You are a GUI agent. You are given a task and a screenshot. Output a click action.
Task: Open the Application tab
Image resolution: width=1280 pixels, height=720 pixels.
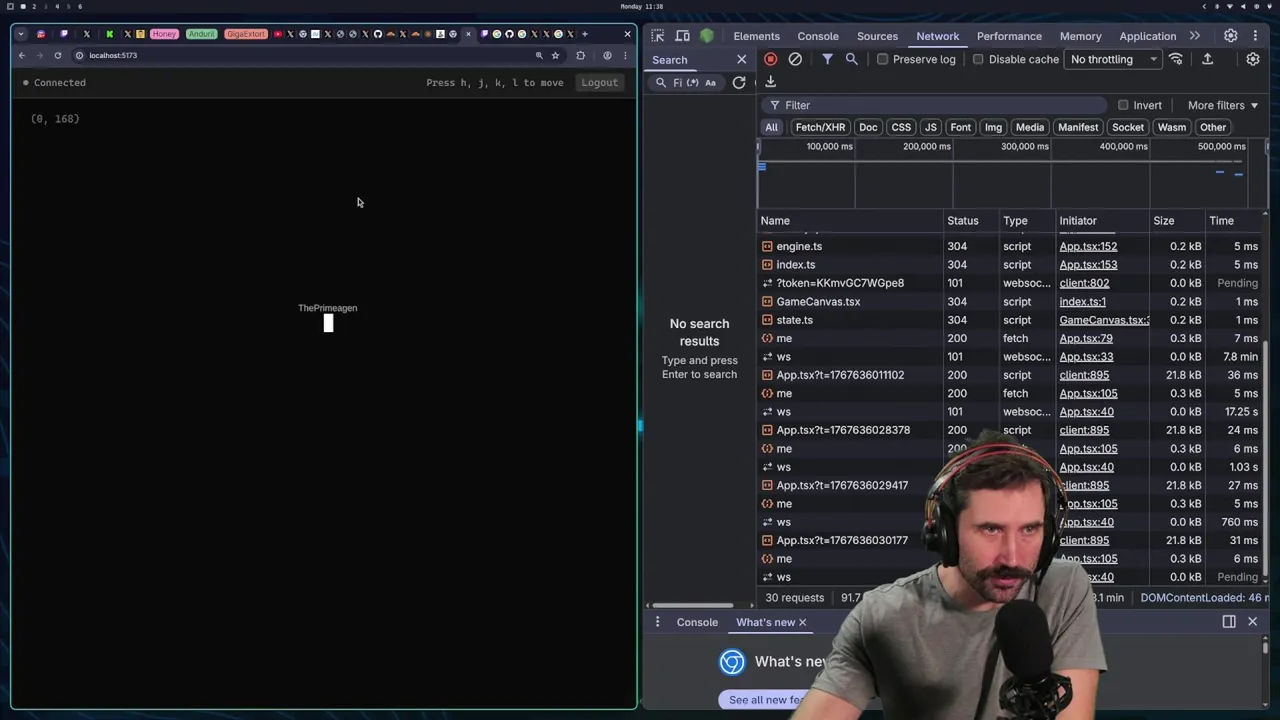tap(1147, 36)
